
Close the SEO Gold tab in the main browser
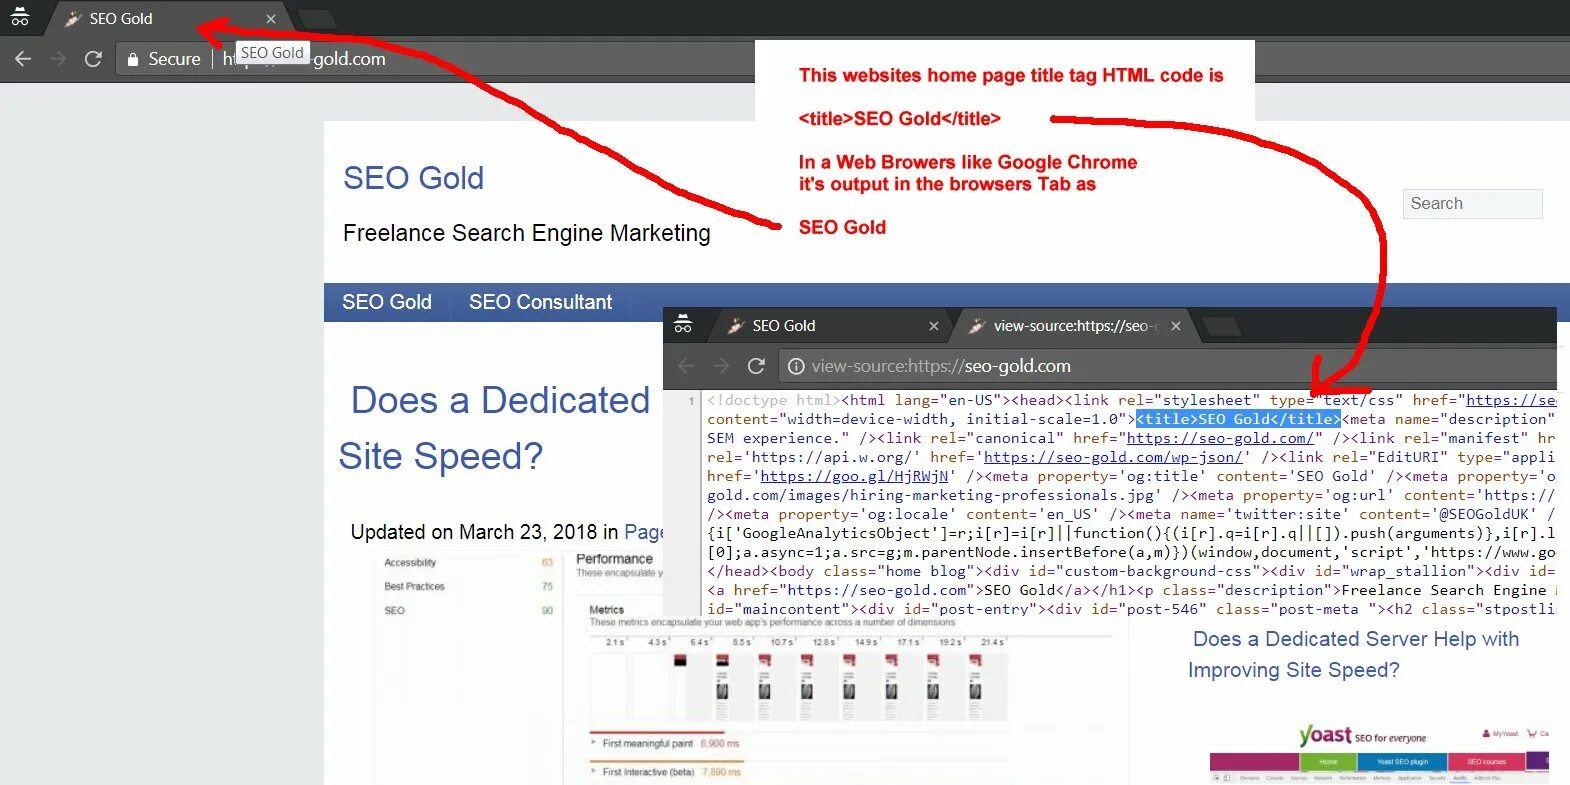point(271,19)
